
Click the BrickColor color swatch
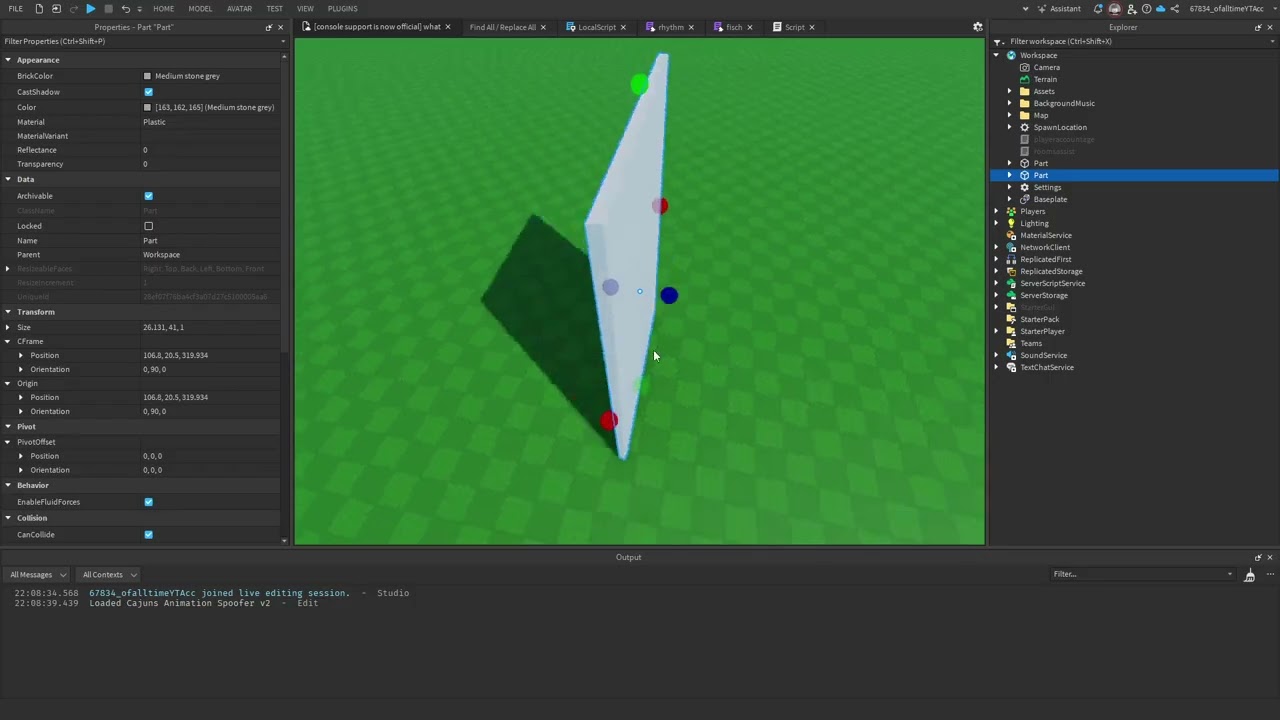click(x=147, y=75)
